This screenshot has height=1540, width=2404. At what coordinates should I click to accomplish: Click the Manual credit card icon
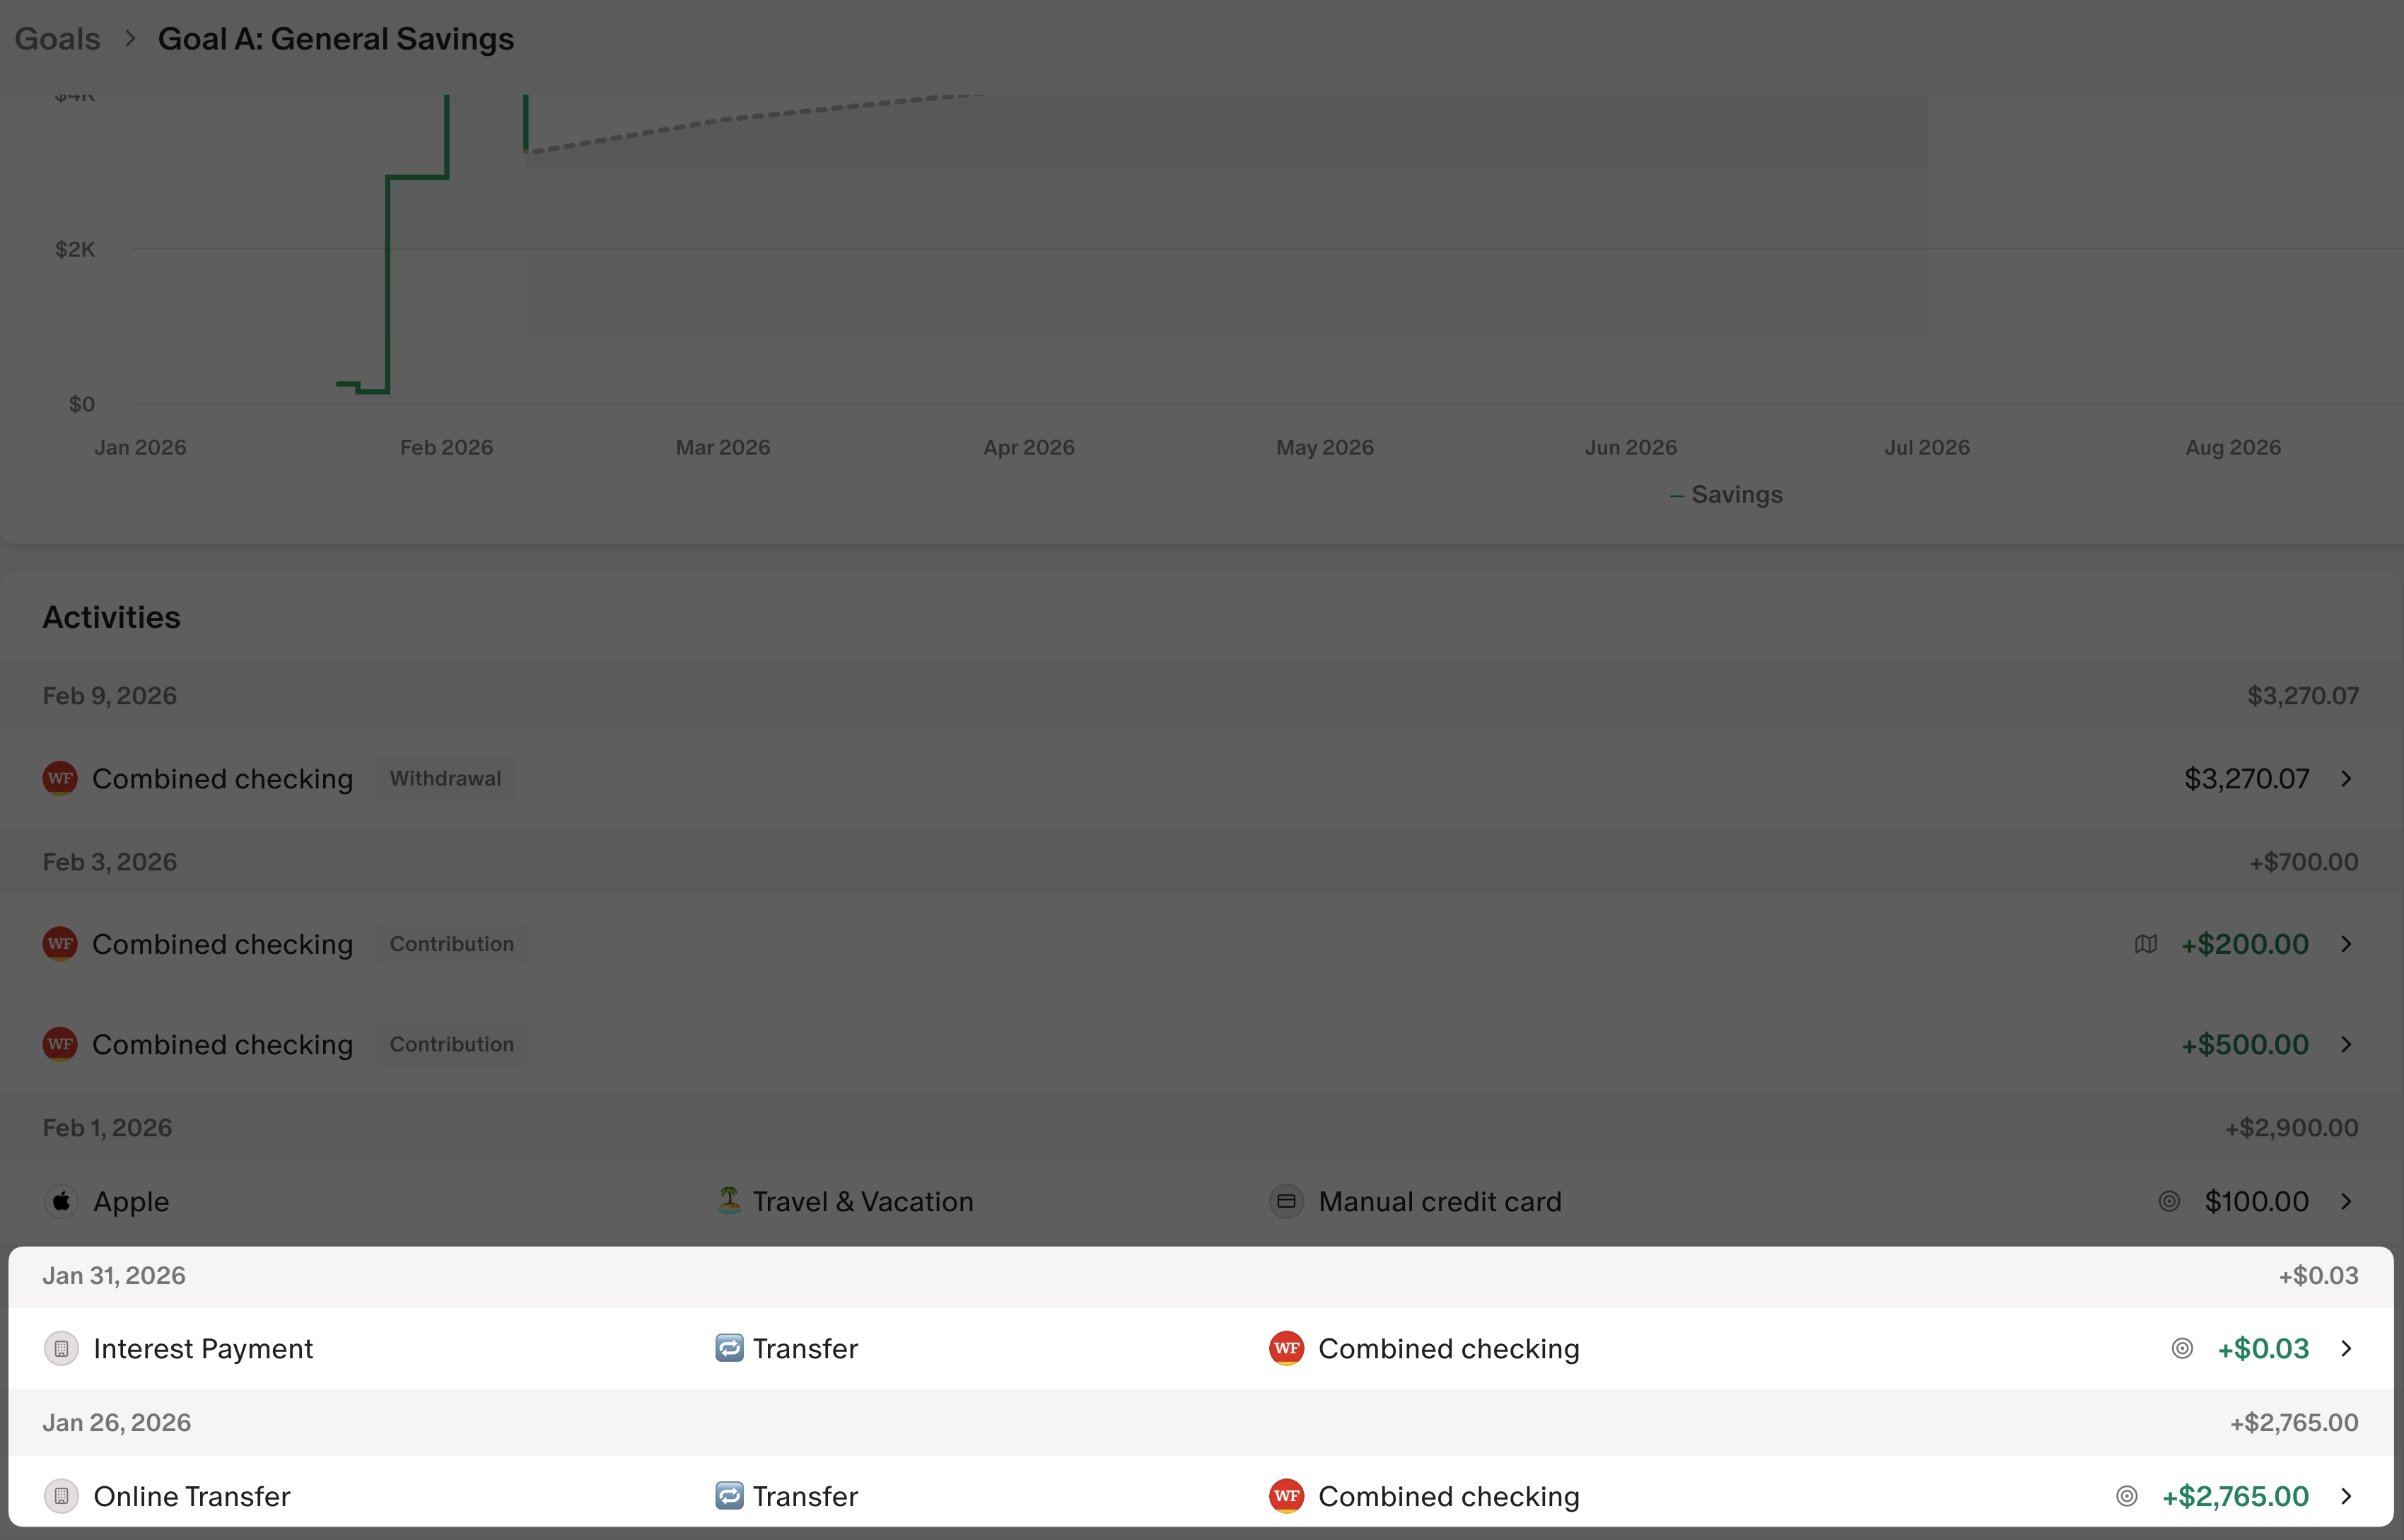pyautogui.click(x=1286, y=1201)
